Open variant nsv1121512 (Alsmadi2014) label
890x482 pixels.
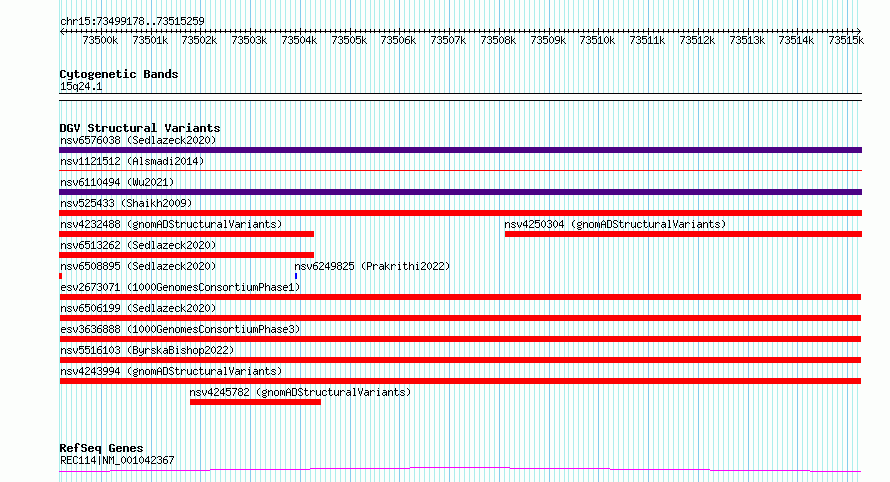[132, 161]
